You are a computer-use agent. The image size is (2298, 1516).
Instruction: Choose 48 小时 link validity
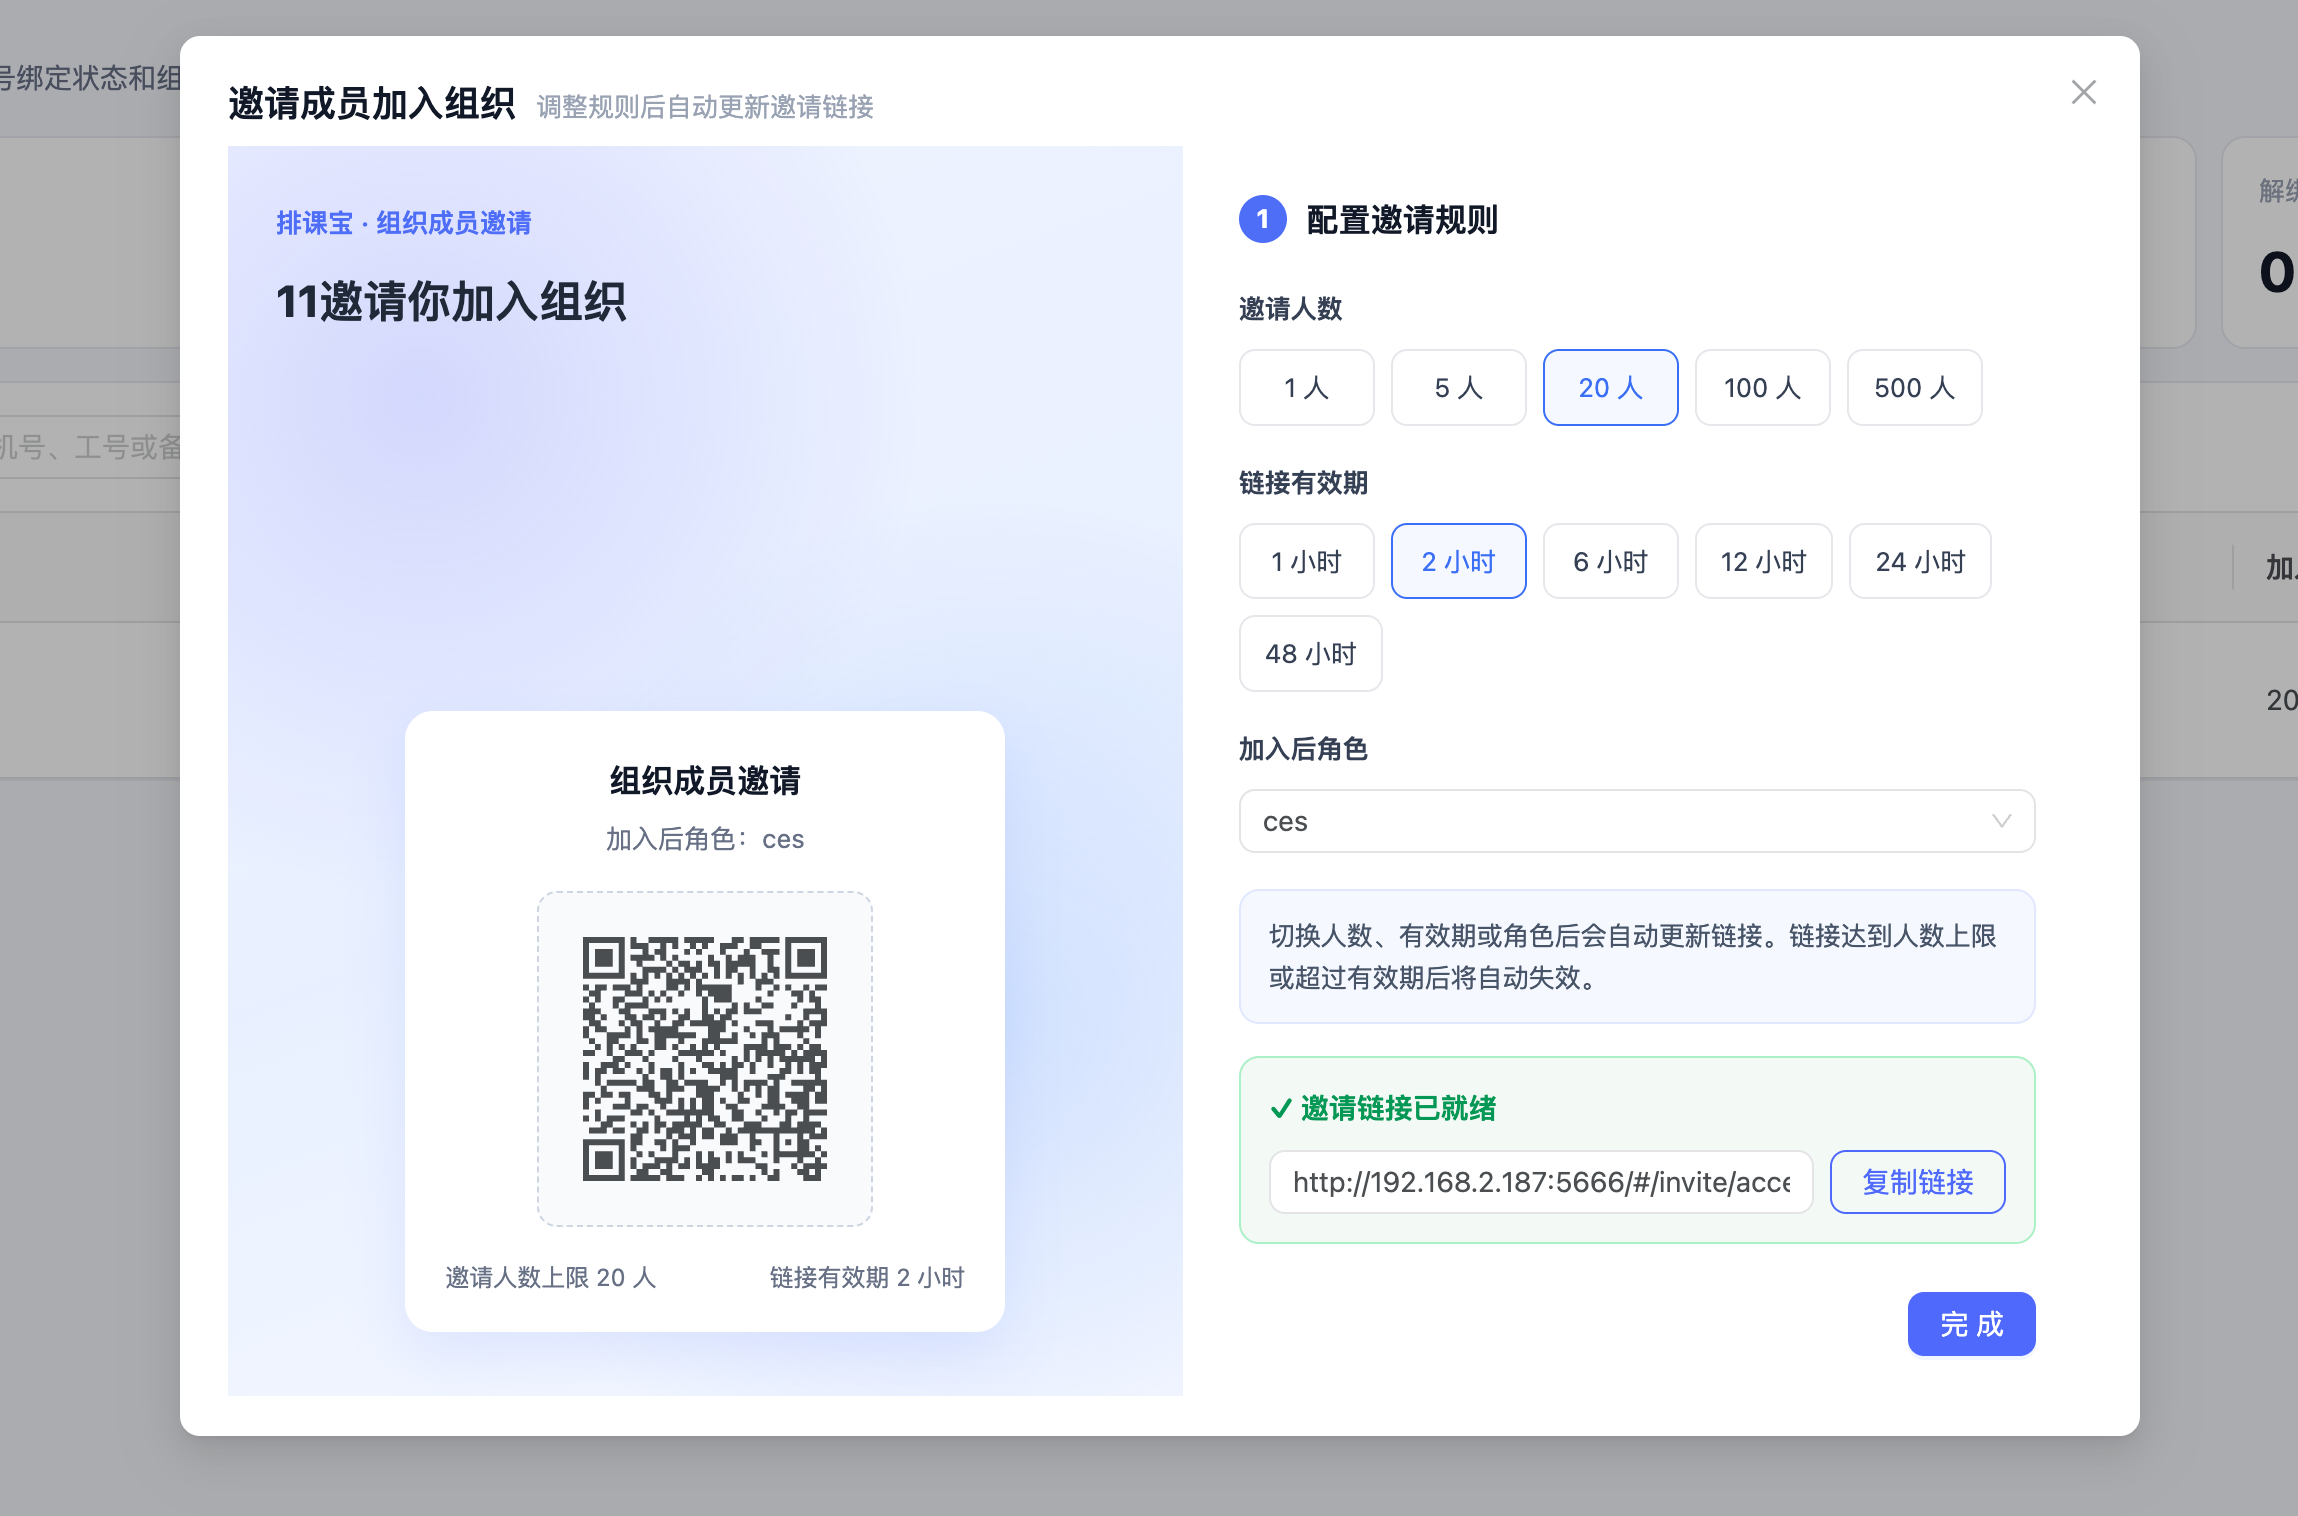point(1311,654)
